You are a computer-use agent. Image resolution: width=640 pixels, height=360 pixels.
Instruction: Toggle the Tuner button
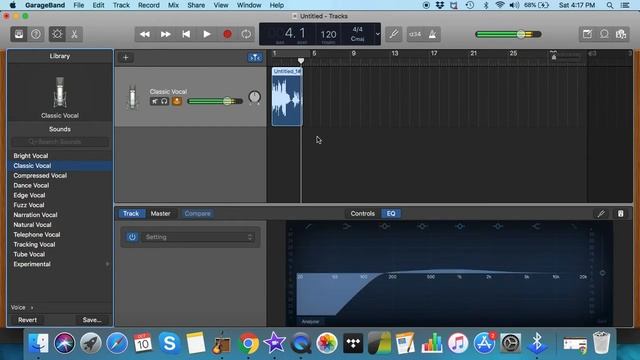[394, 34]
